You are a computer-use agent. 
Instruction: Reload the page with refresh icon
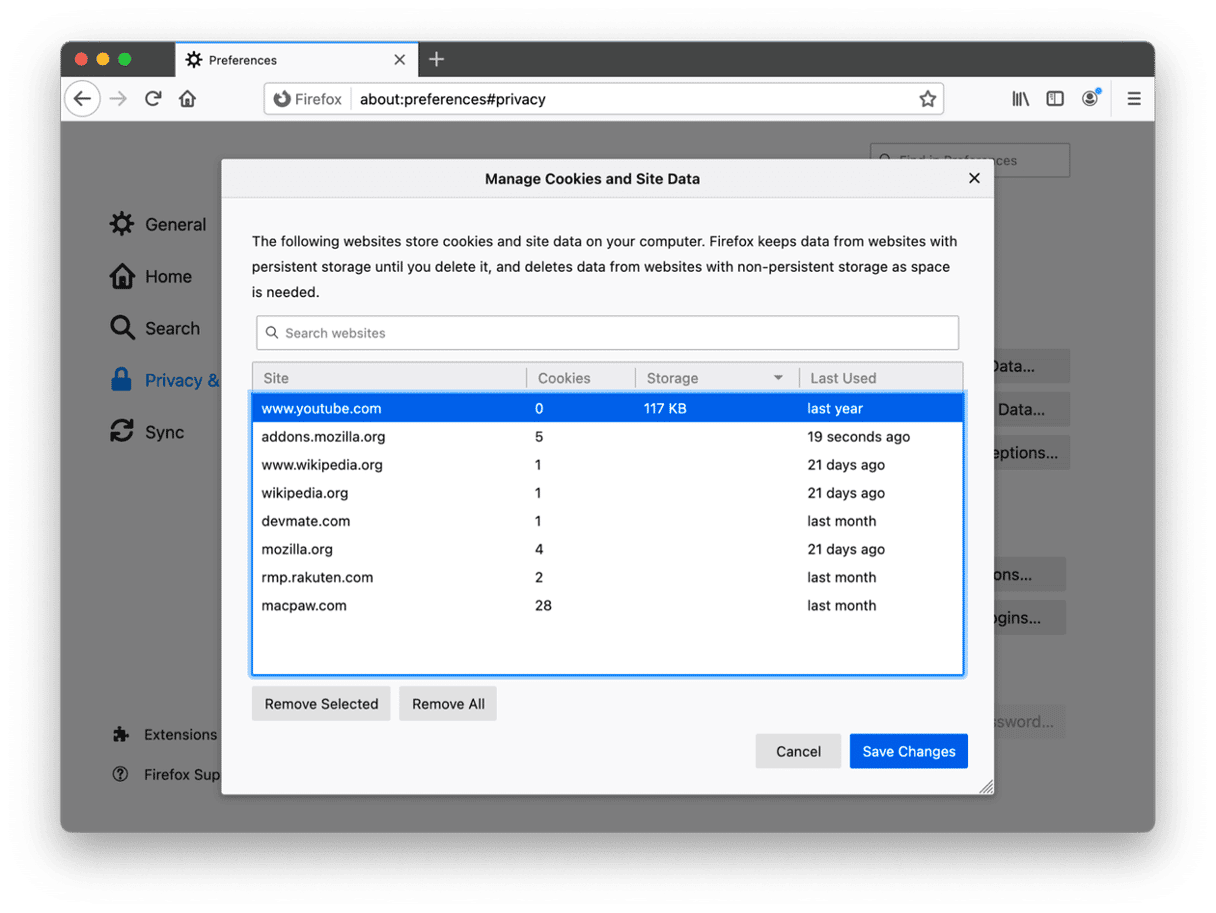[153, 99]
